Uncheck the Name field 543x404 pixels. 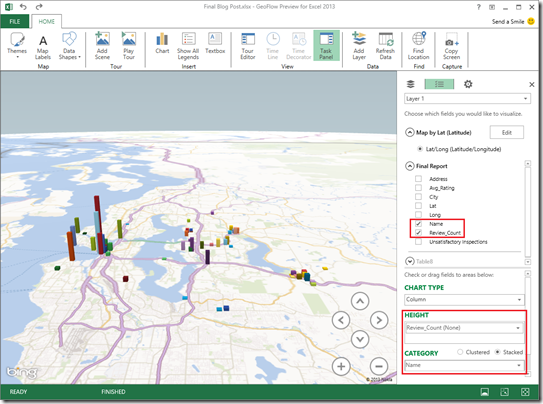[418, 224]
